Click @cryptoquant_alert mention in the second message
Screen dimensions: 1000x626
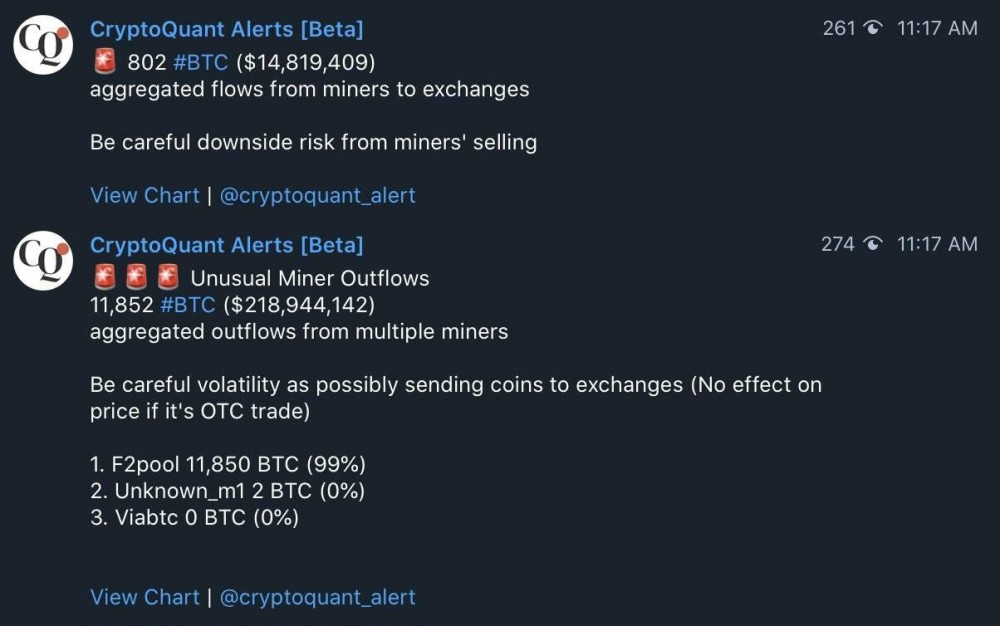(x=317, y=597)
